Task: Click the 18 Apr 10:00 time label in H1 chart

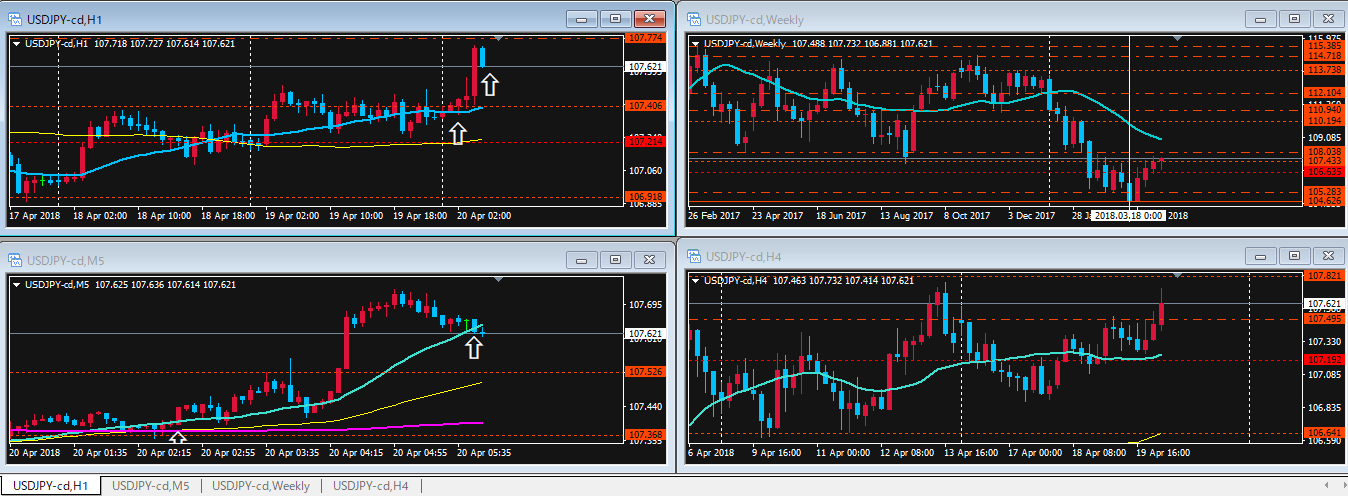Action: [x=164, y=216]
